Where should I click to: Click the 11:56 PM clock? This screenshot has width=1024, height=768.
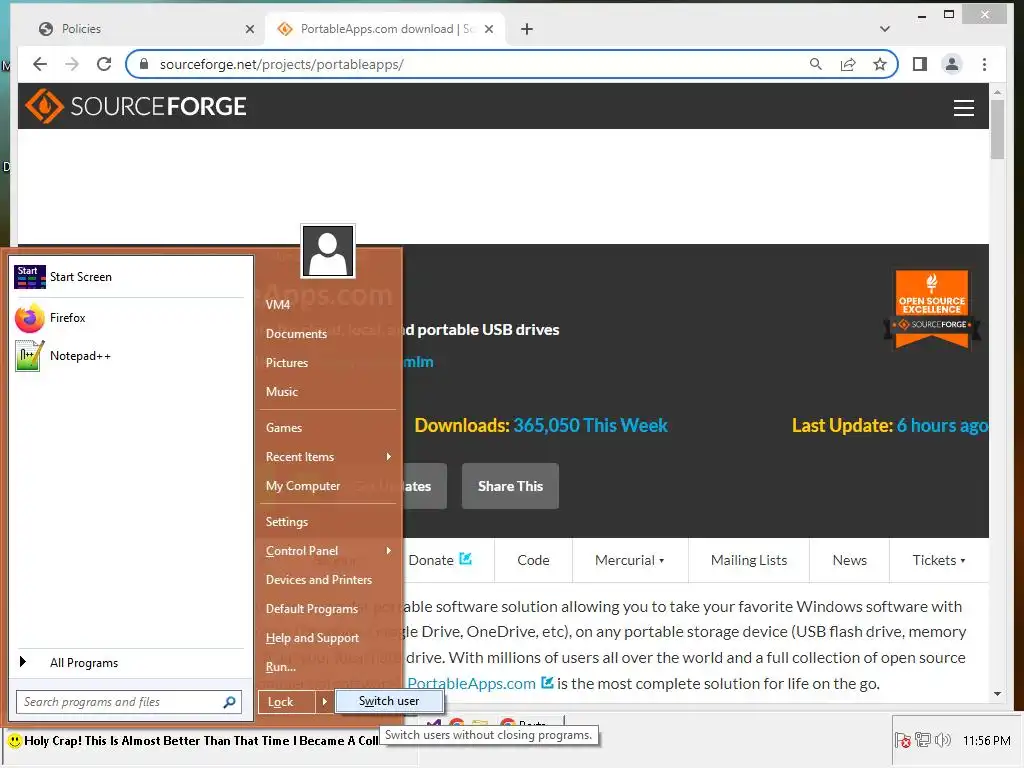(987, 741)
